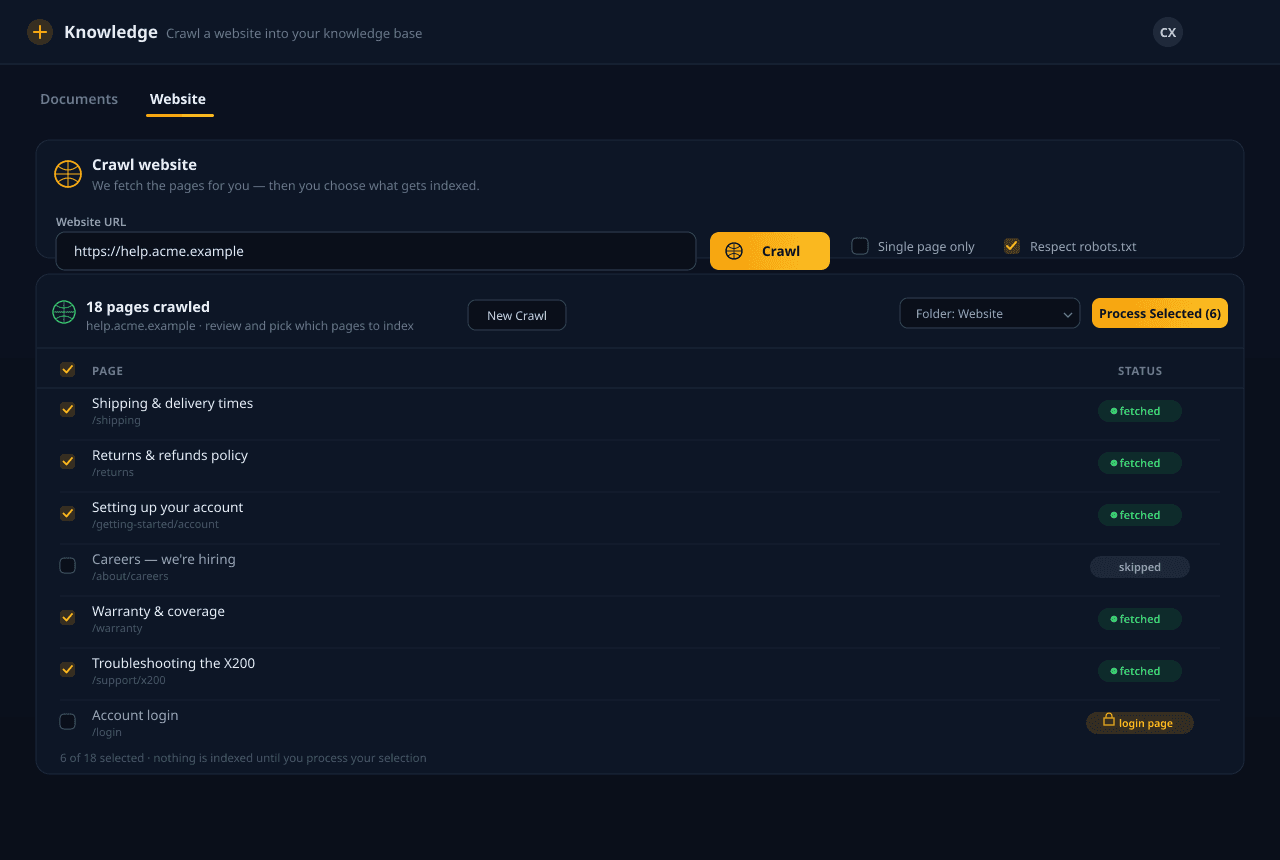Click the login page status badge
Screen dimensions: 1280x860
coord(1140,723)
